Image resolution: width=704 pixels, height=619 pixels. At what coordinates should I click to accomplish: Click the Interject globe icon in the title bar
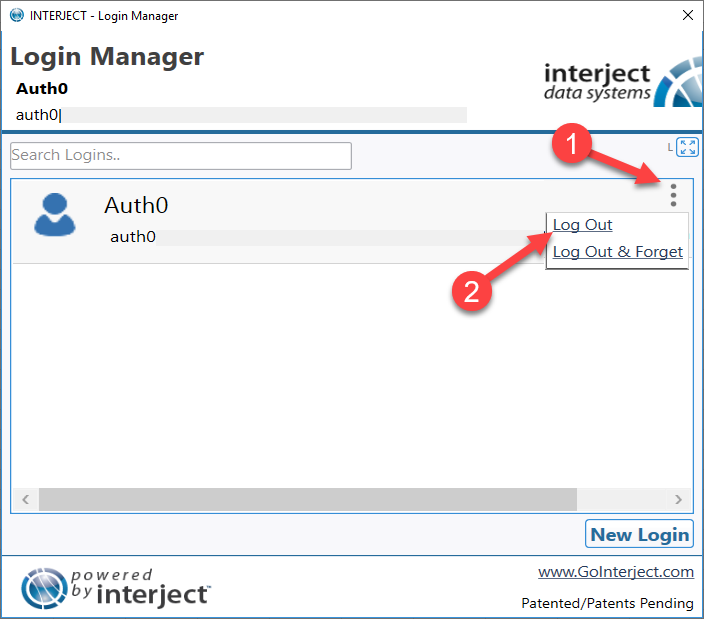click(x=17, y=15)
